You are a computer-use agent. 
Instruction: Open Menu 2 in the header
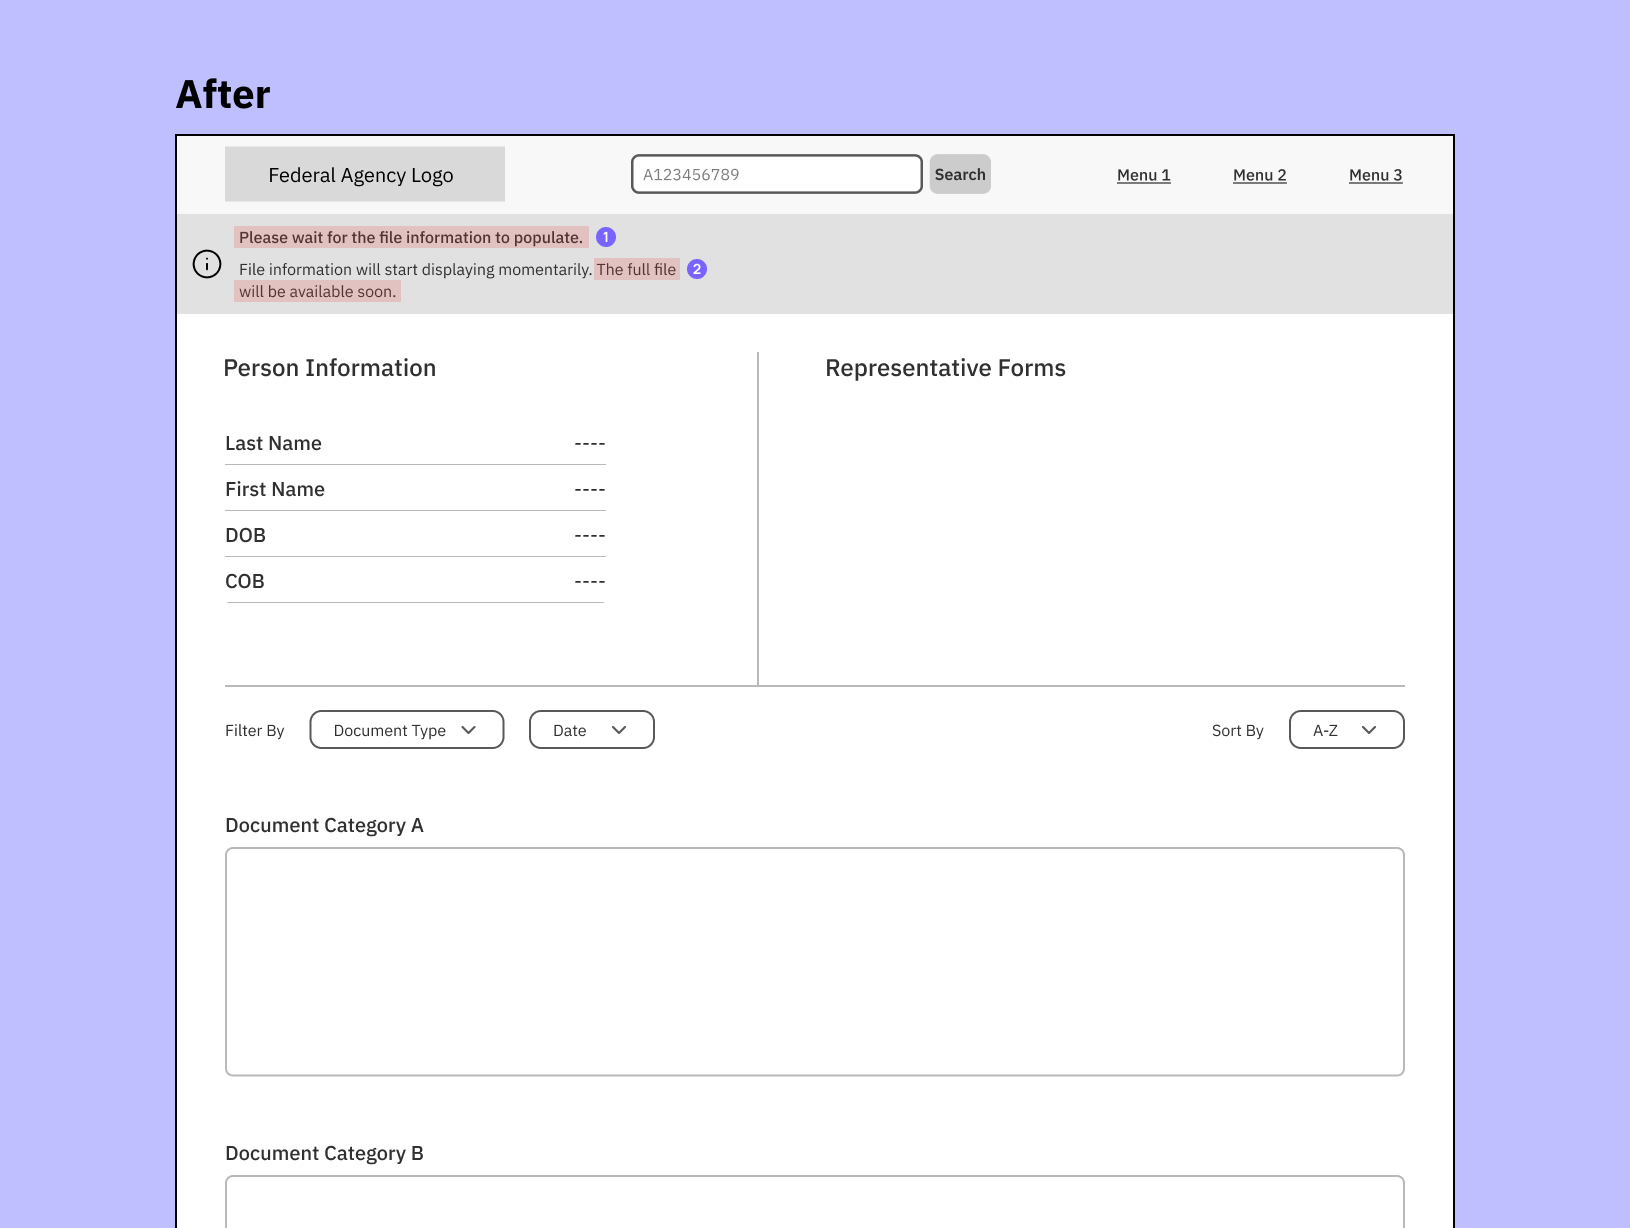[1259, 175]
